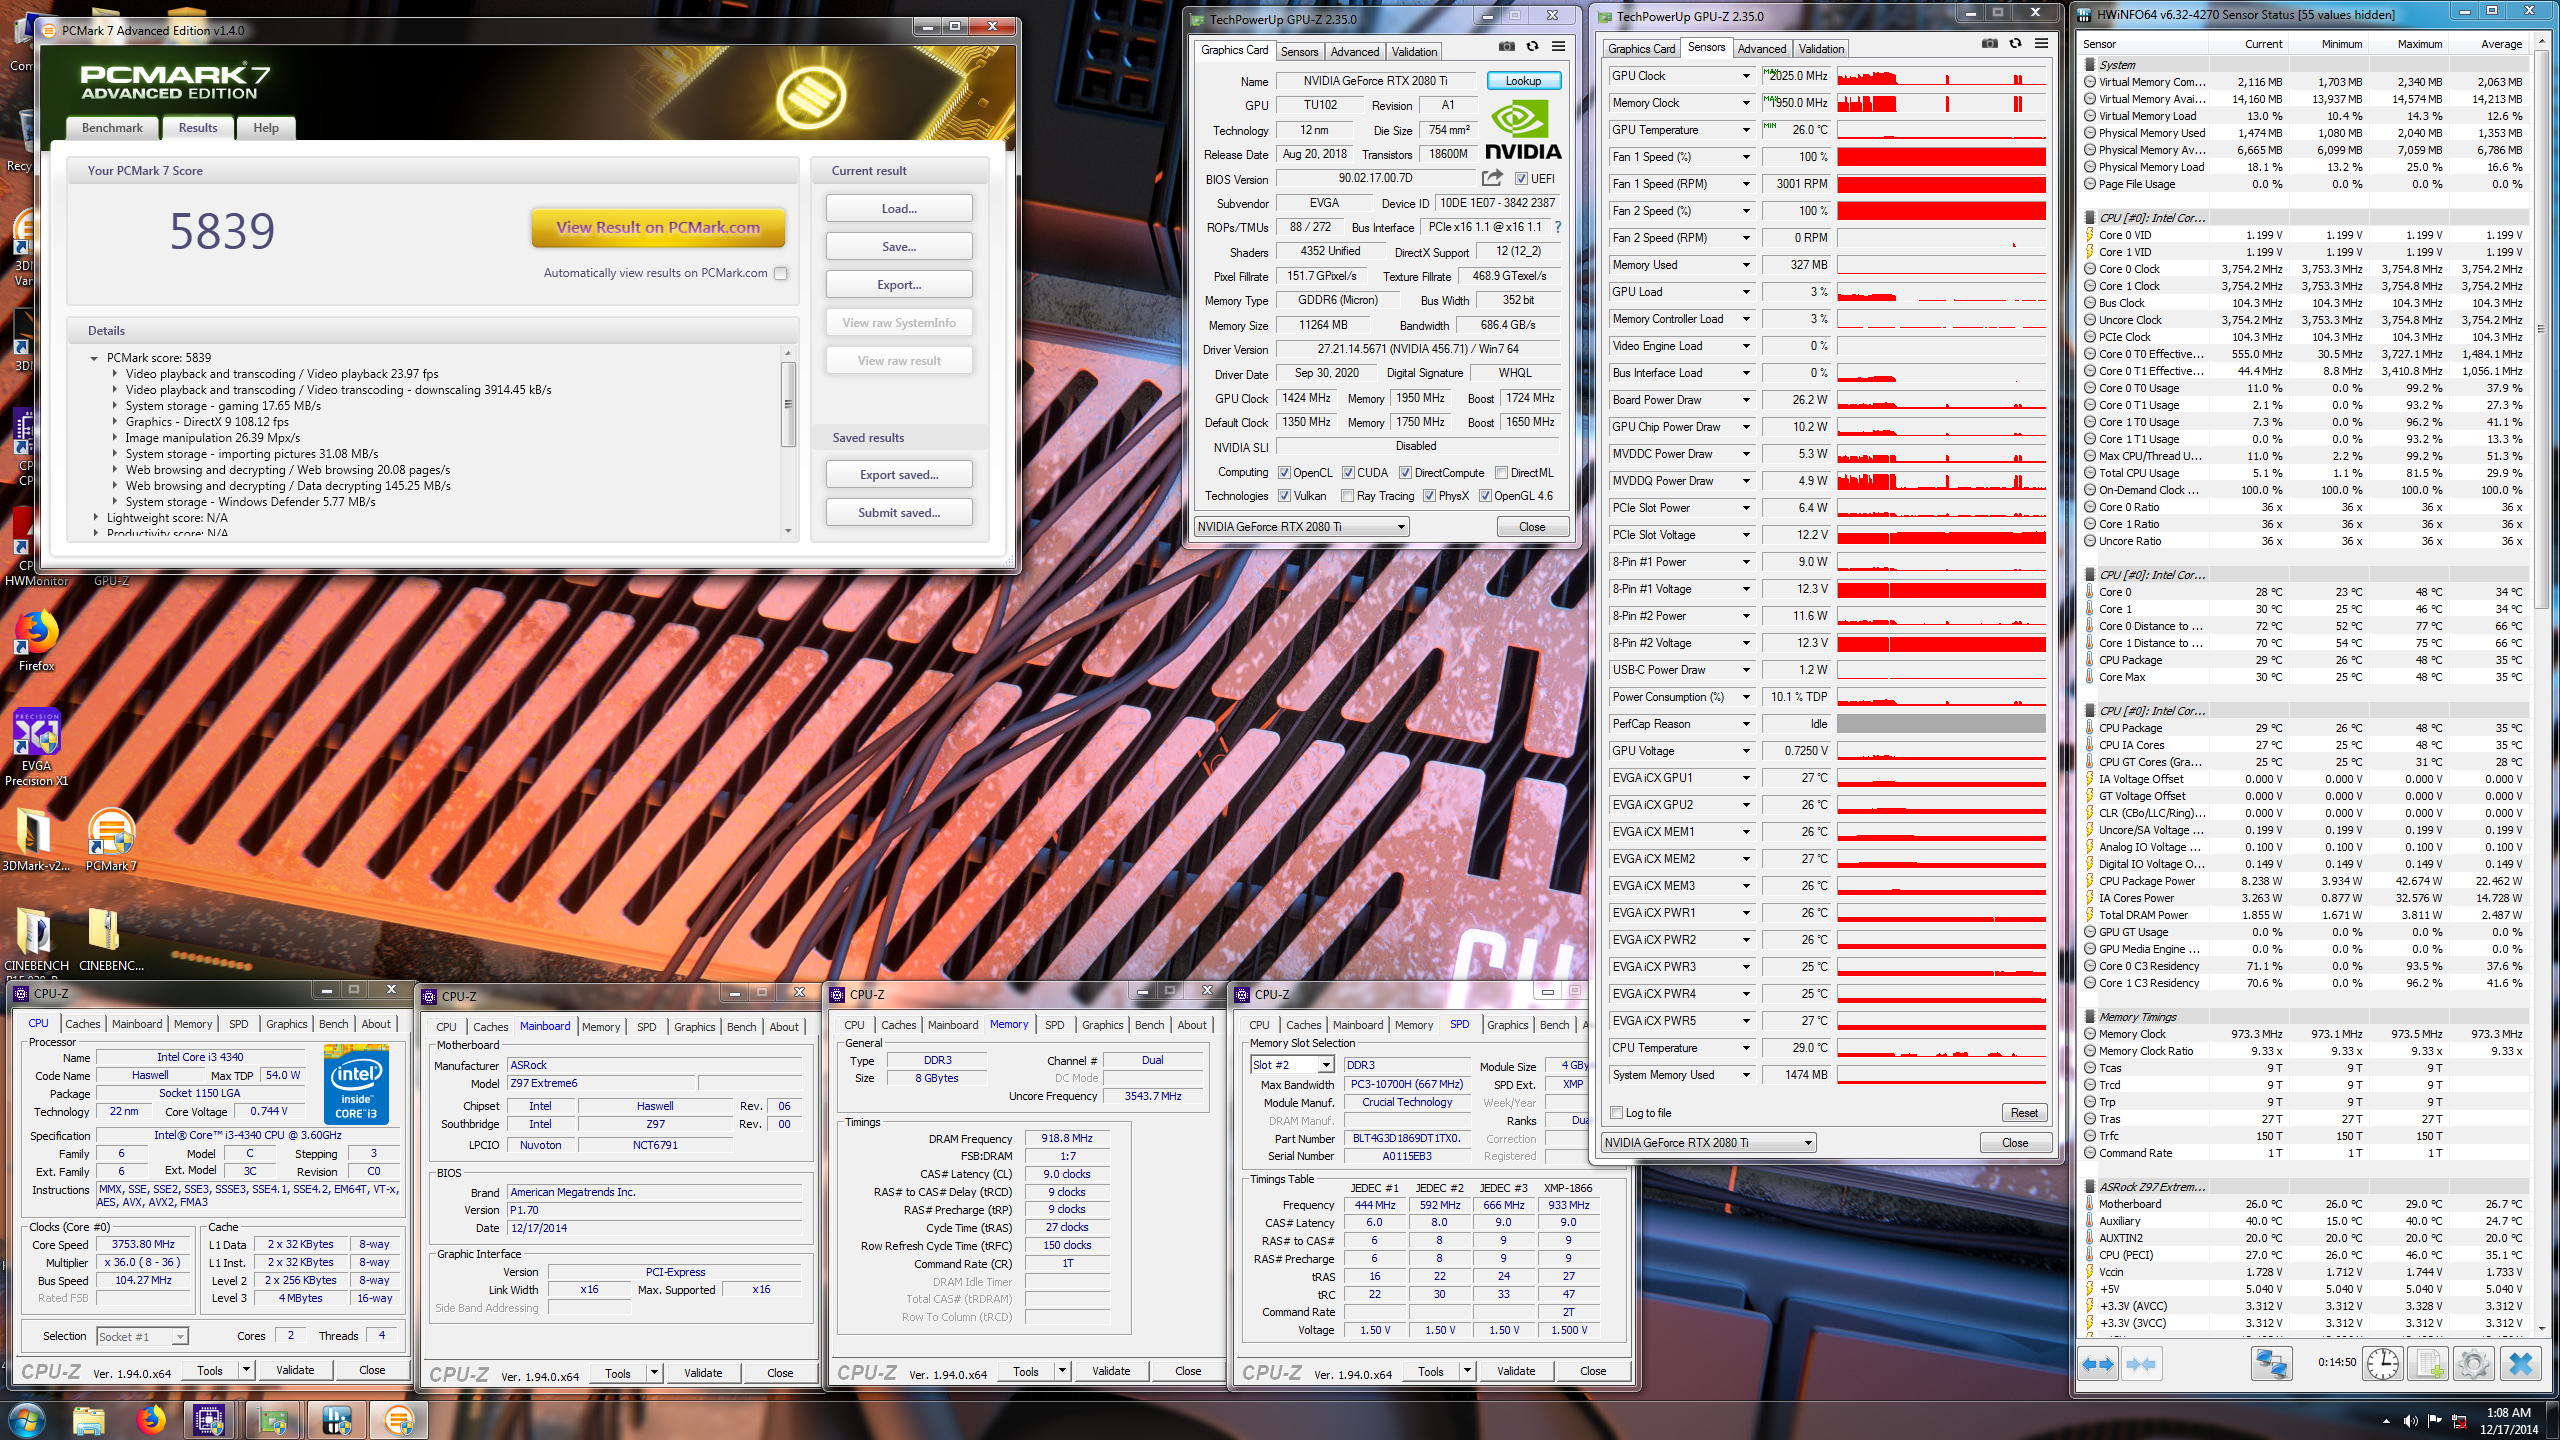Toggle CUDA checkbox in GPU-Z
The width and height of the screenshot is (2560, 1440).
tap(1348, 473)
